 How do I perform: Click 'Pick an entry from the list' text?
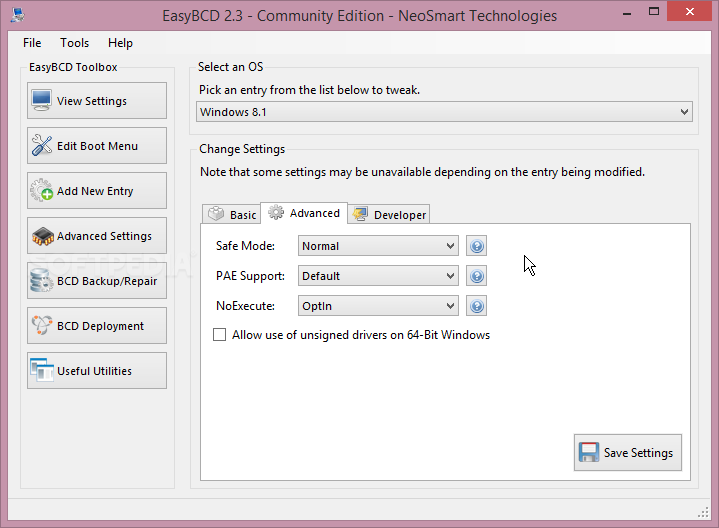pyautogui.click(x=310, y=90)
